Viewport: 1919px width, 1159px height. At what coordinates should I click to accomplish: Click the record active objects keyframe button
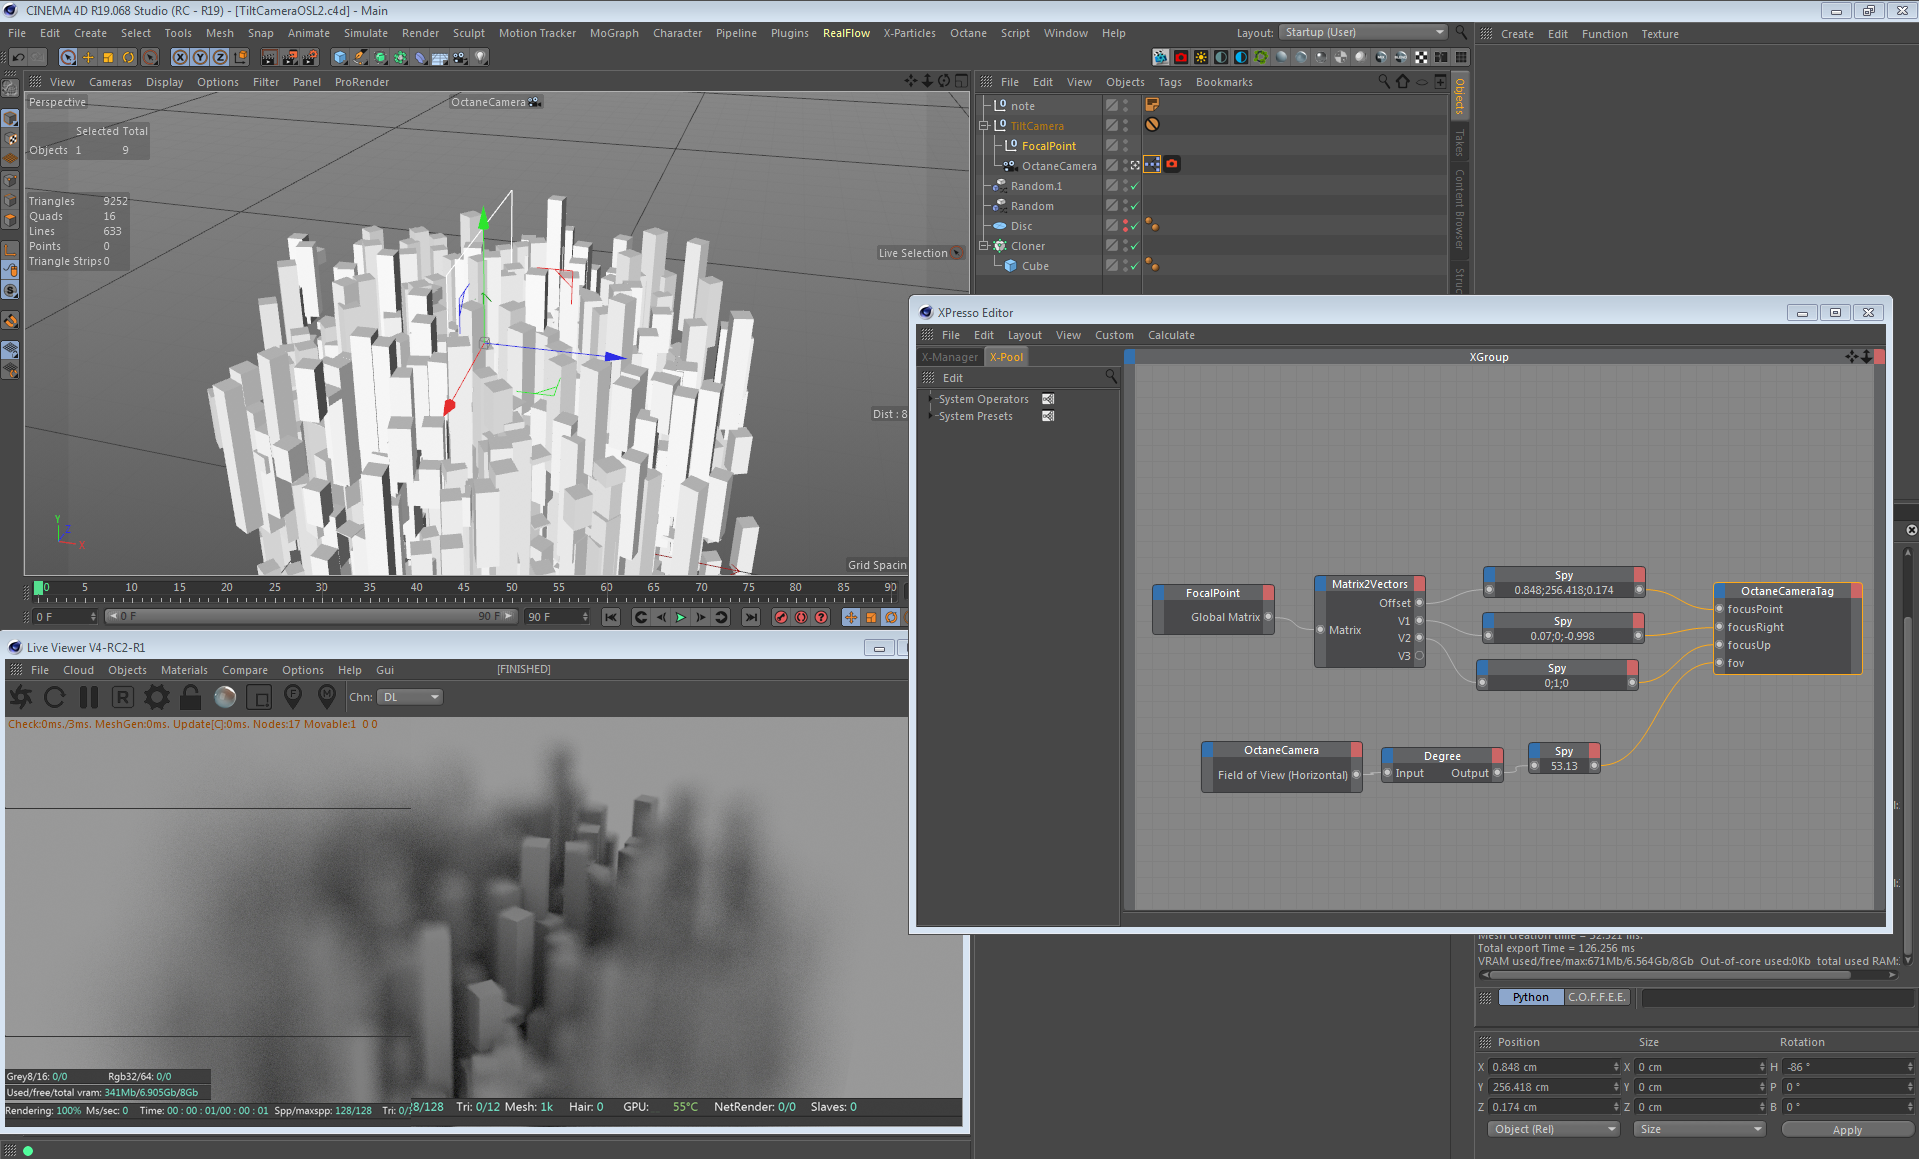[781, 617]
